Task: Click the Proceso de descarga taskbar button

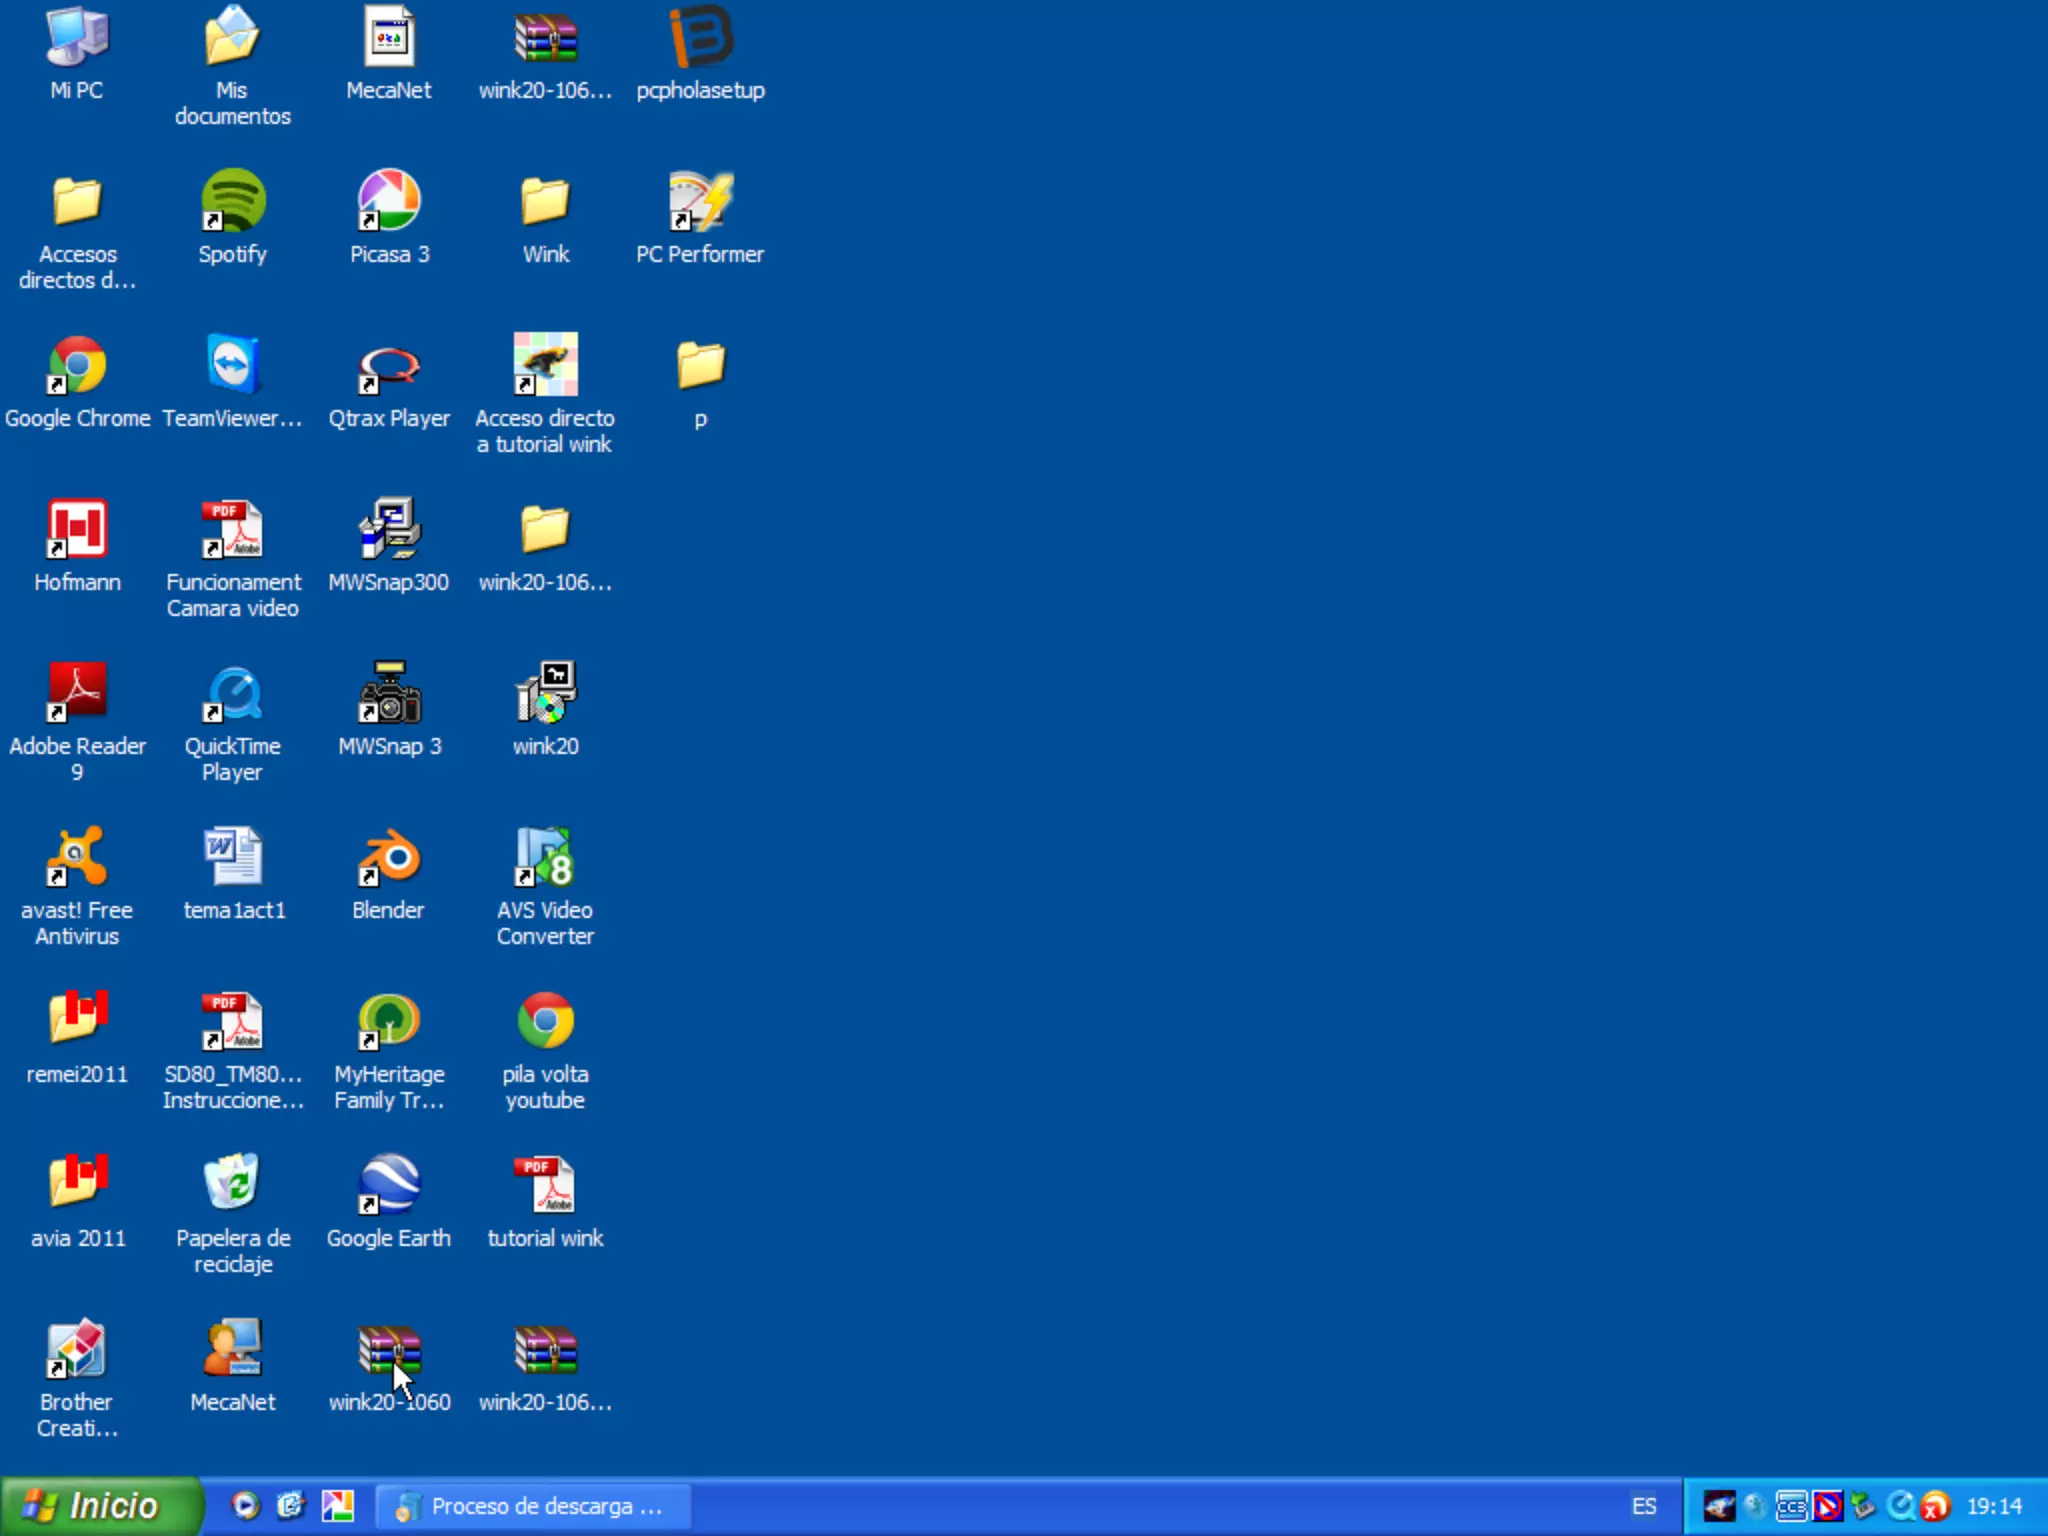Action: click(534, 1506)
